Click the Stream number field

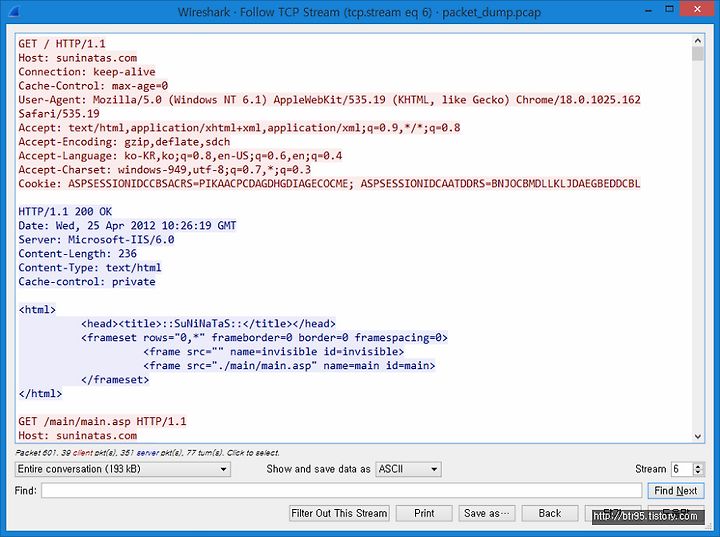(x=682, y=469)
